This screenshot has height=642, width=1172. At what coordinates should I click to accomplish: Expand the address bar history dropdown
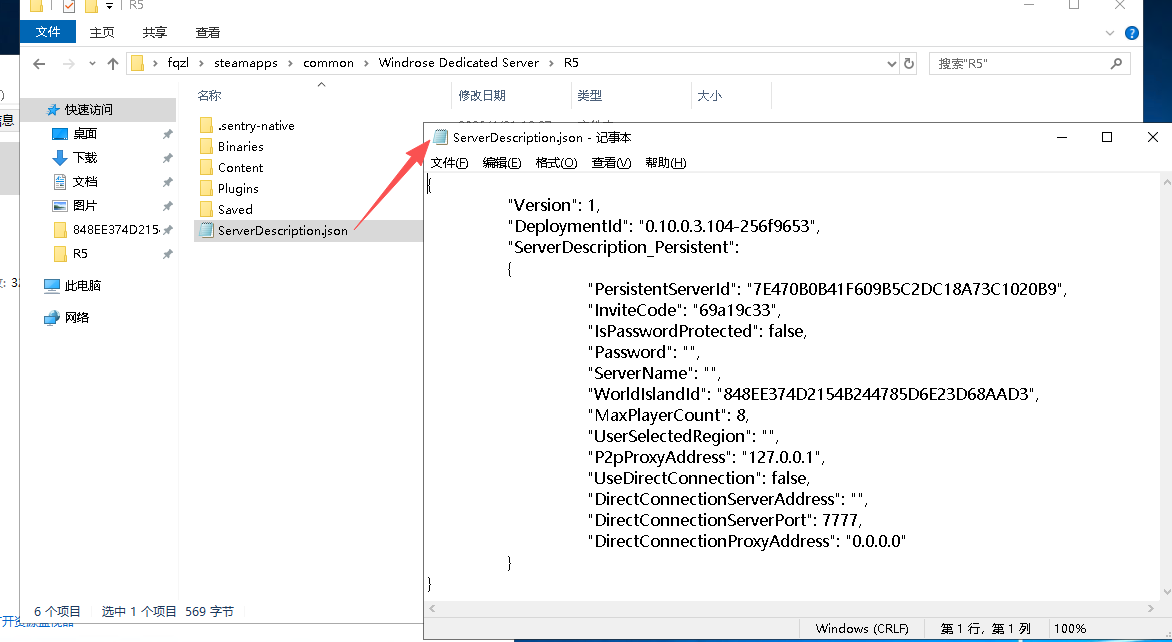tap(892, 63)
